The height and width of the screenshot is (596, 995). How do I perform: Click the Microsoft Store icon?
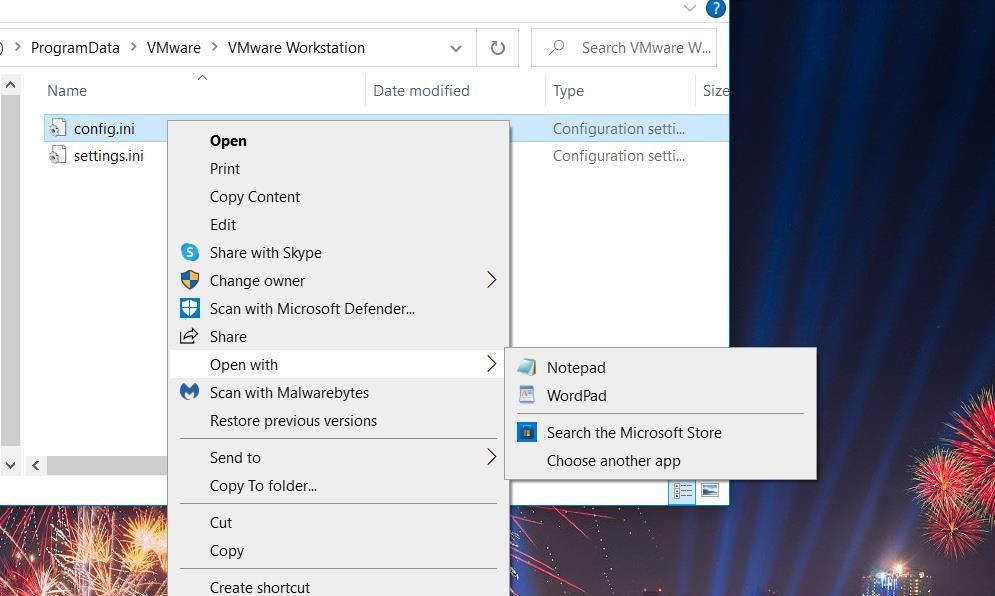pyautogui.click(x=527, y=432)
